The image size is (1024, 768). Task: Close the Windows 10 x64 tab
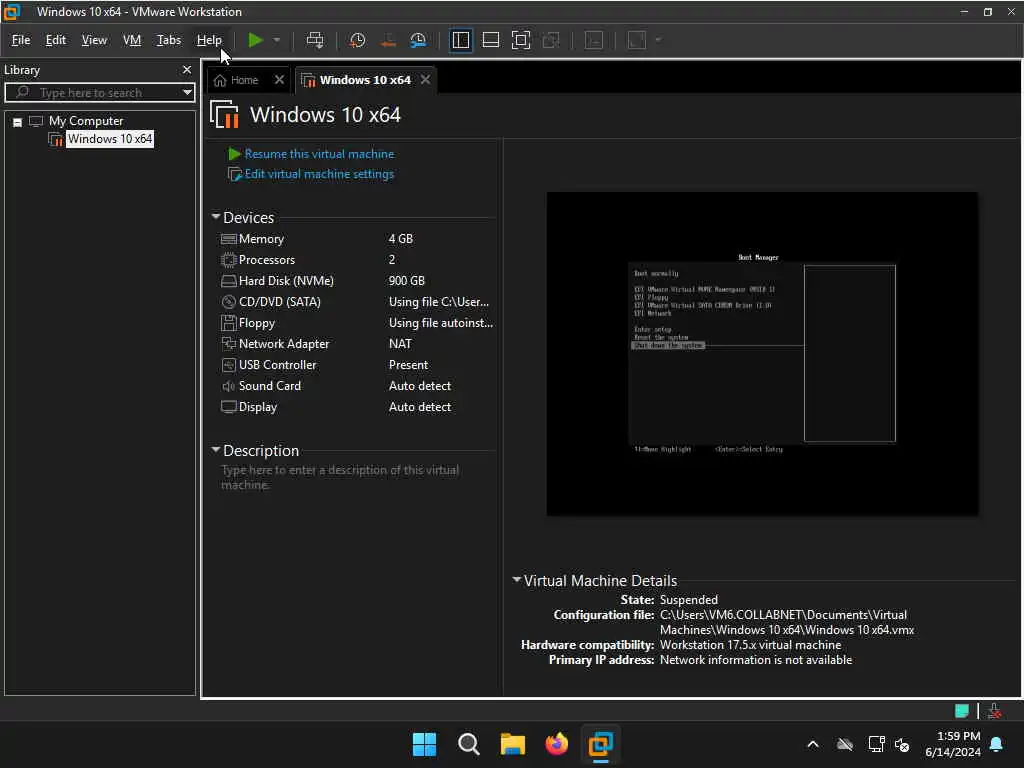pyautogui.click(x=426, y=80)
